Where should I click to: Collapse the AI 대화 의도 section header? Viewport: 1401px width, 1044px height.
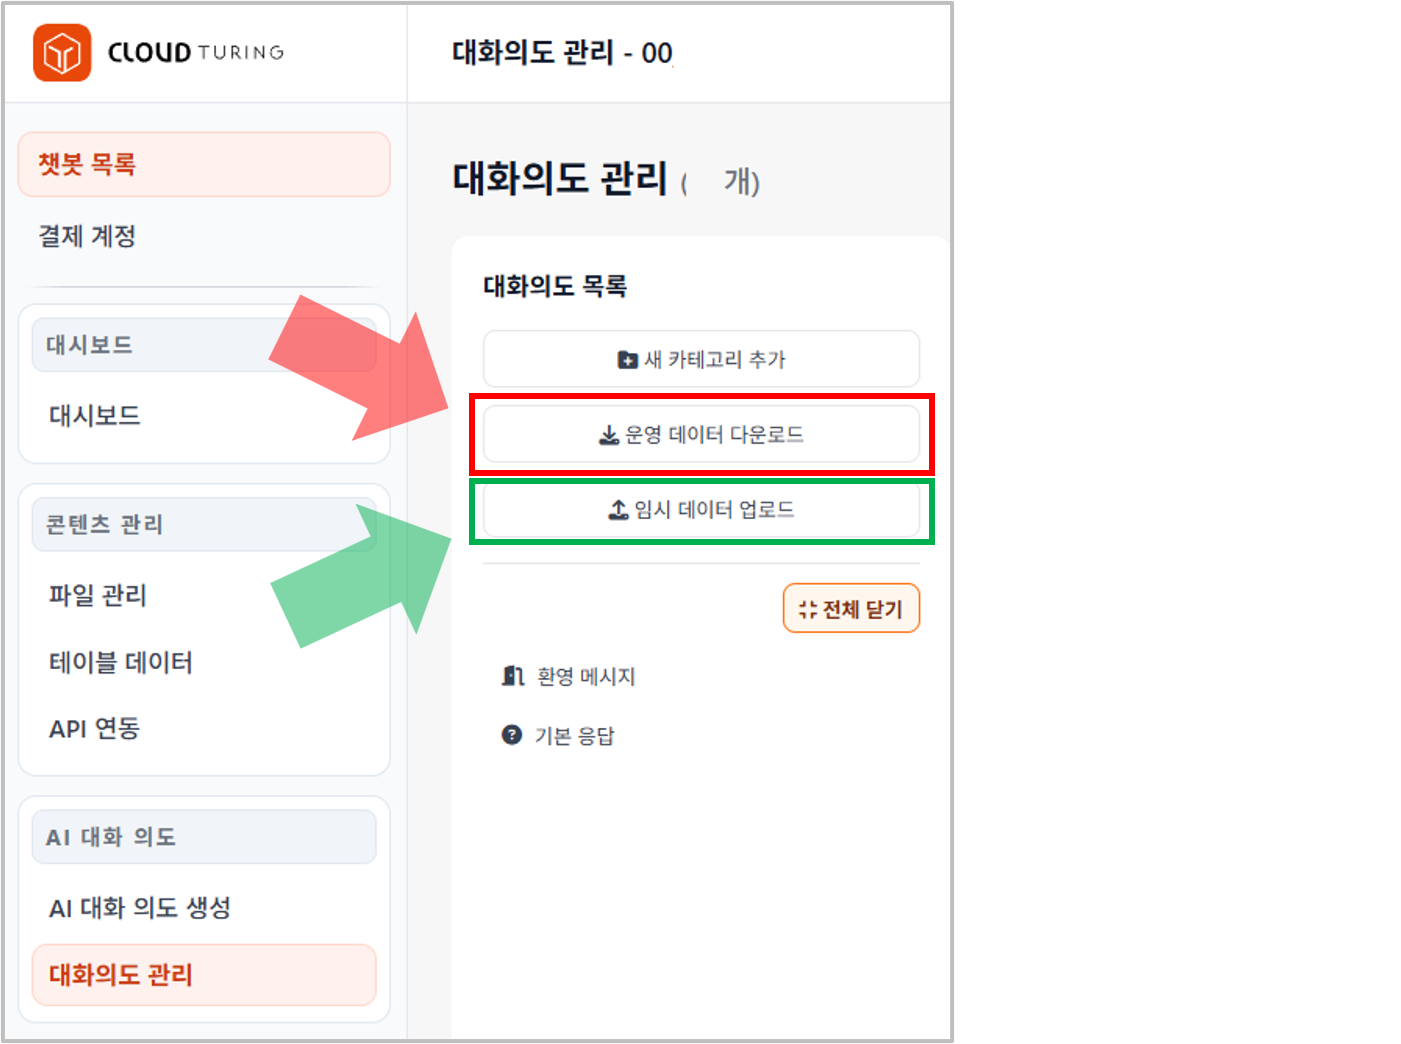click(x=204, y=837)
